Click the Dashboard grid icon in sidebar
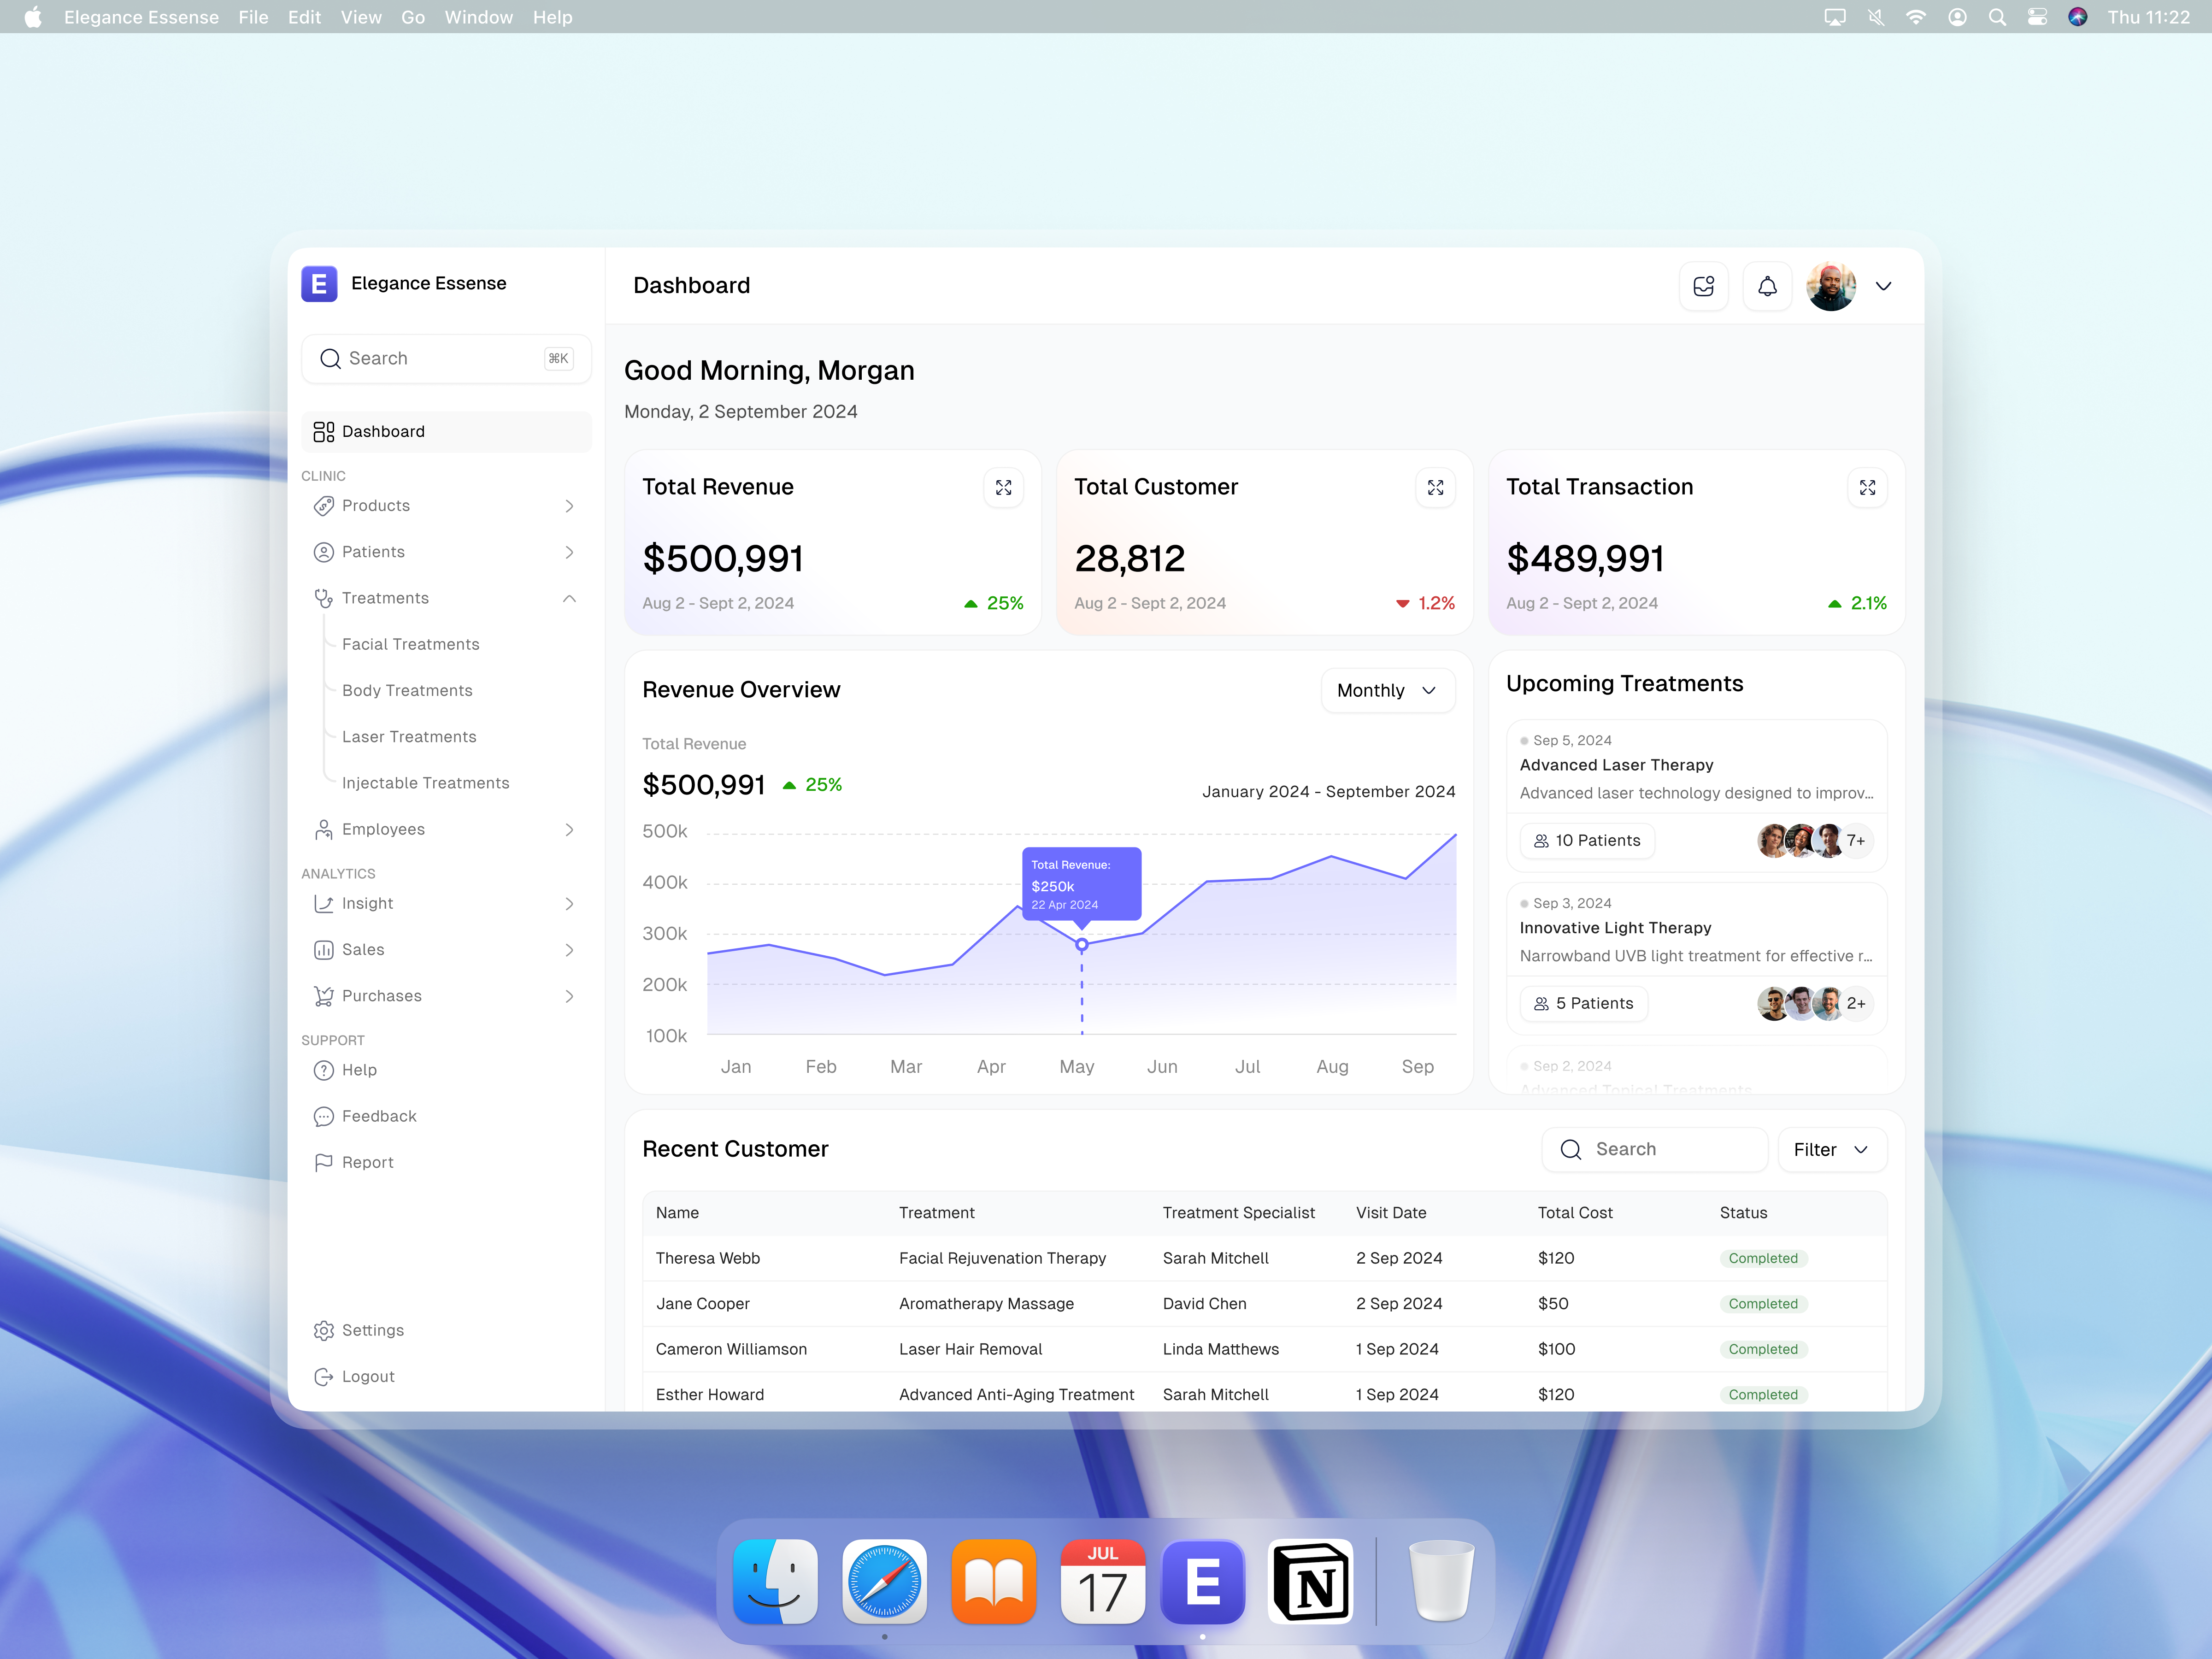Screen dimensions: 2212x1659 pyautogui.click(x=323, y=432)
